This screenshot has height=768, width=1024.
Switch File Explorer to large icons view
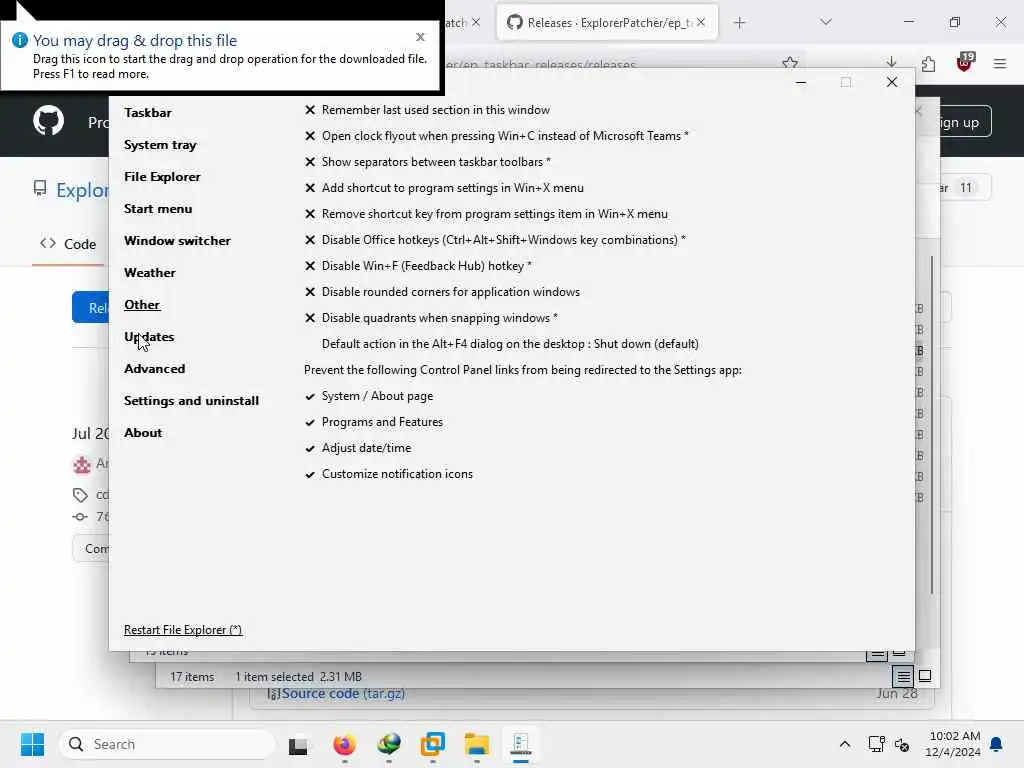pyautogui.click(x=925, y=676)
